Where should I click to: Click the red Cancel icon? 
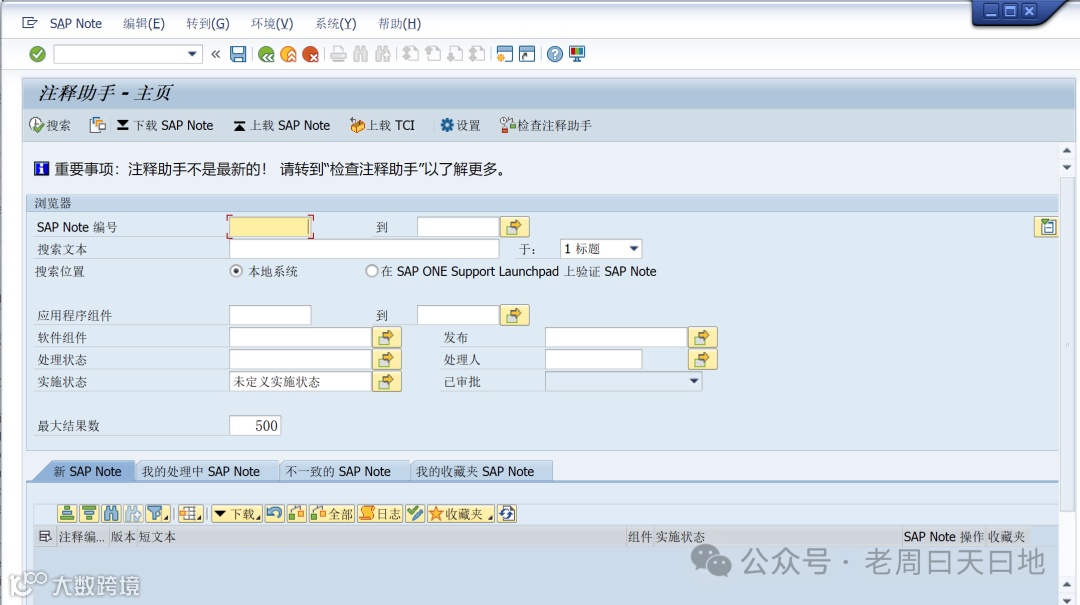tap(311, 54)
